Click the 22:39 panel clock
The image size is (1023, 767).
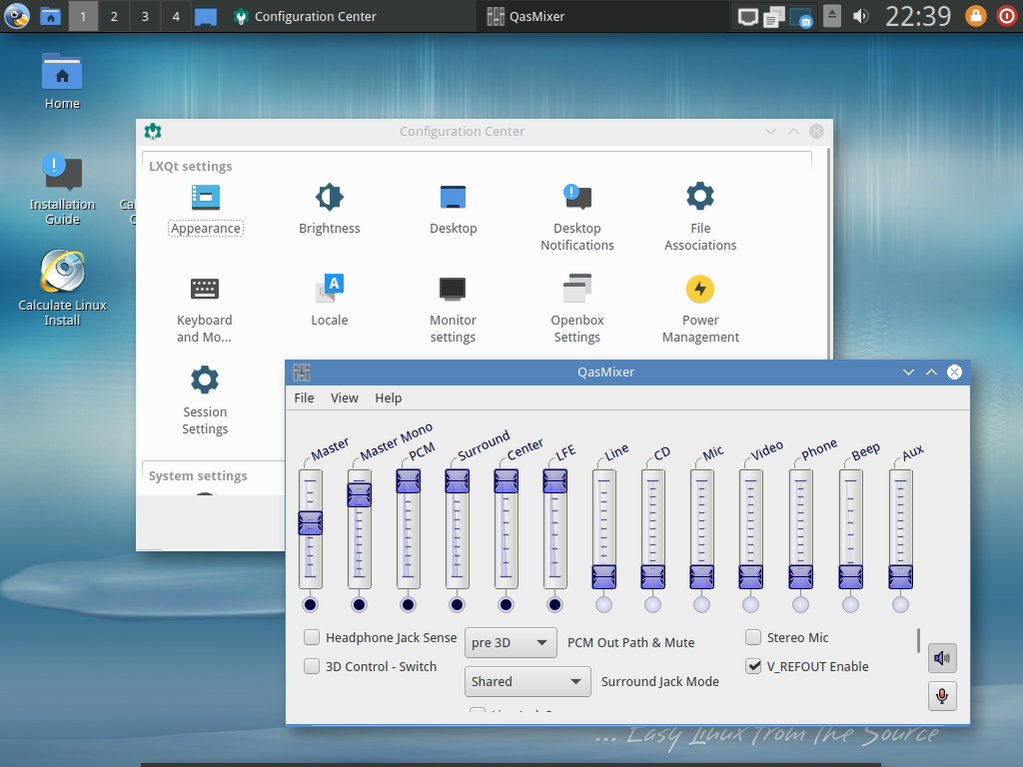918,16
